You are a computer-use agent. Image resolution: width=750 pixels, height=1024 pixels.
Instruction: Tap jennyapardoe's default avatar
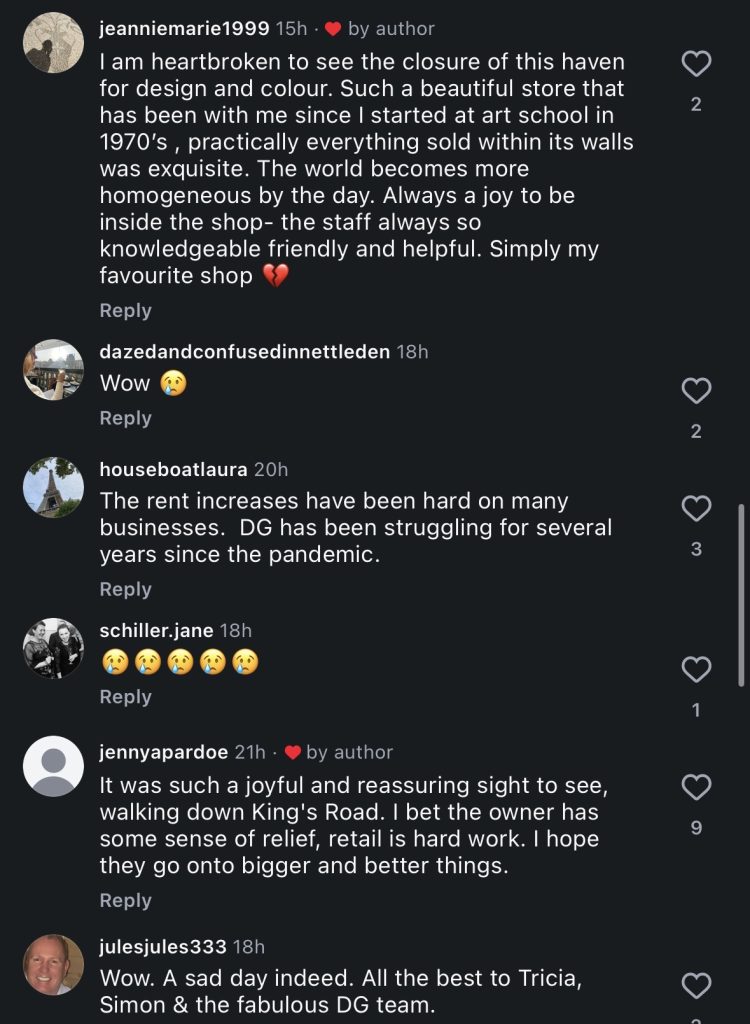(x=54, y=766)
